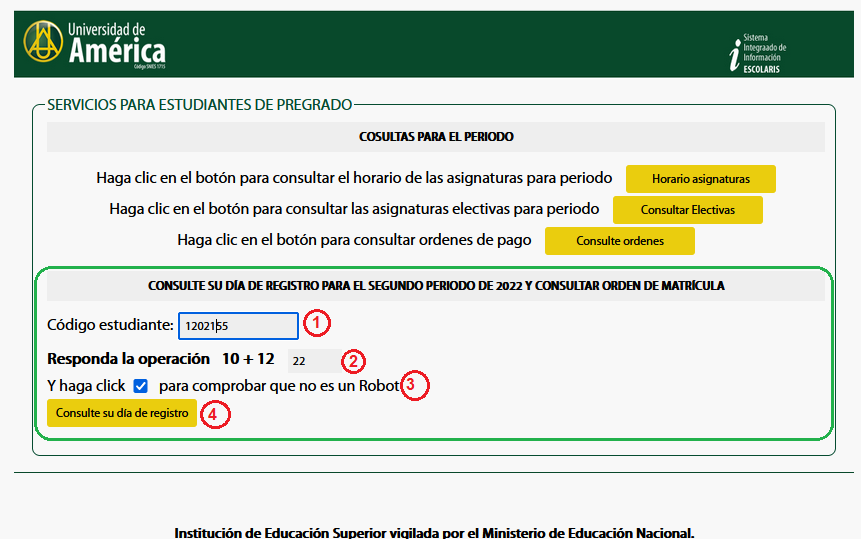This screenshot has width=861, height=539.
Task: Click the text about asignaturas electivas para periodo
Action: point(354,209)
